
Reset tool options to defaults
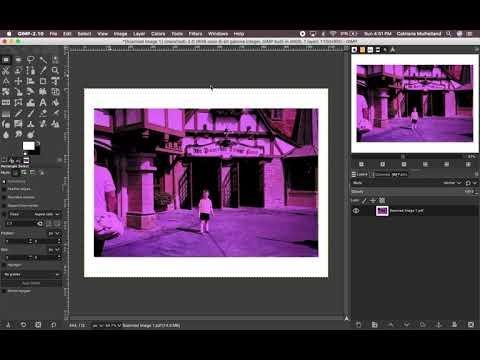[53, 324]
